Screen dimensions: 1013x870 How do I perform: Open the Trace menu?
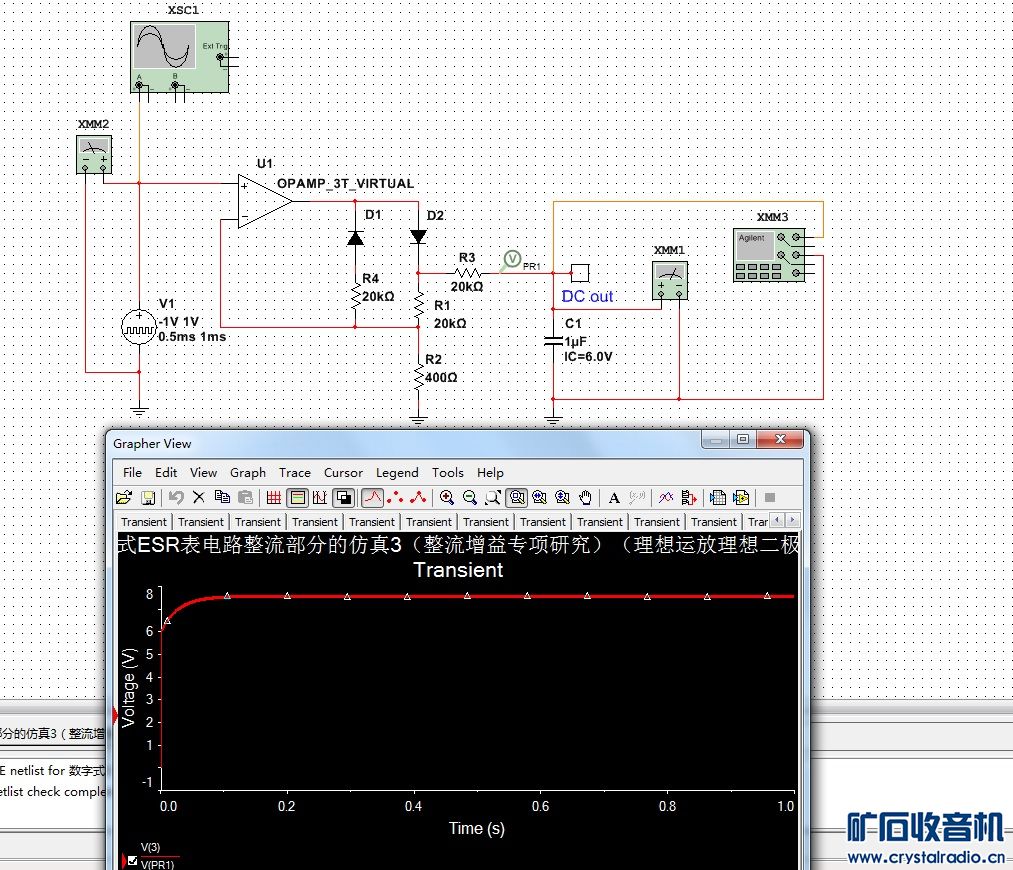click(x=295, y=472)
